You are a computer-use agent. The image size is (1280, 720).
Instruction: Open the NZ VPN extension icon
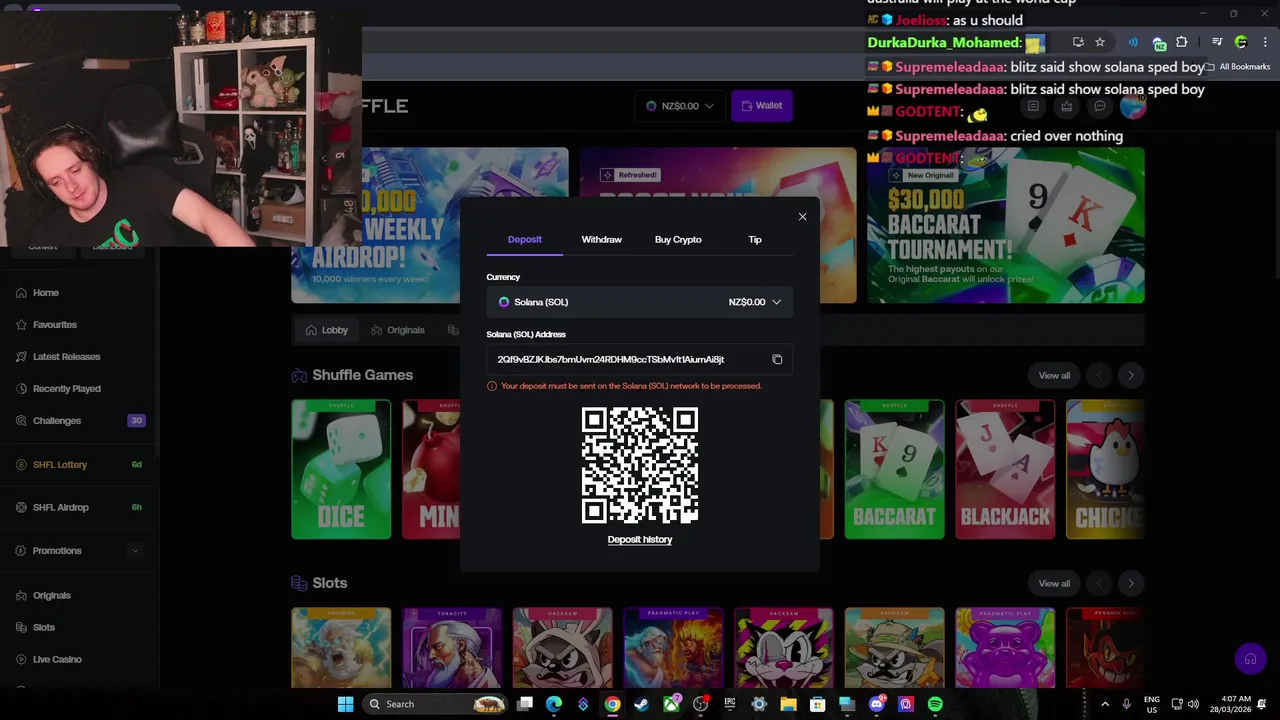pyautogui.click(x=1159, y=43)
